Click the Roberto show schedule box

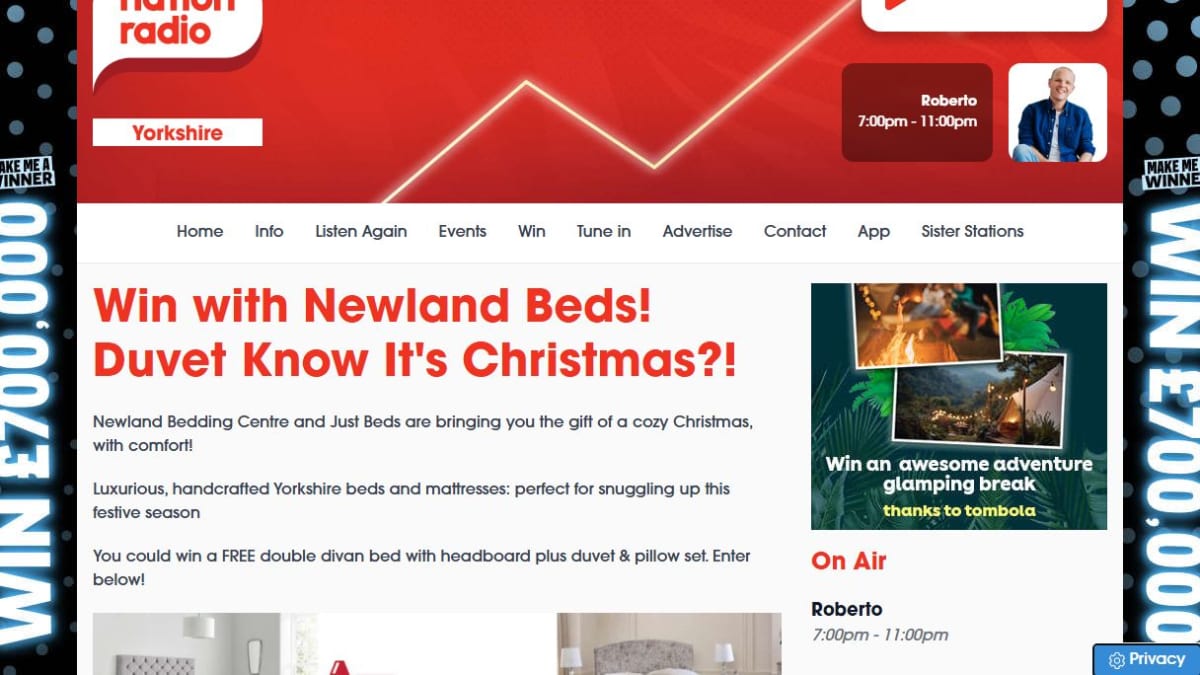917,112
